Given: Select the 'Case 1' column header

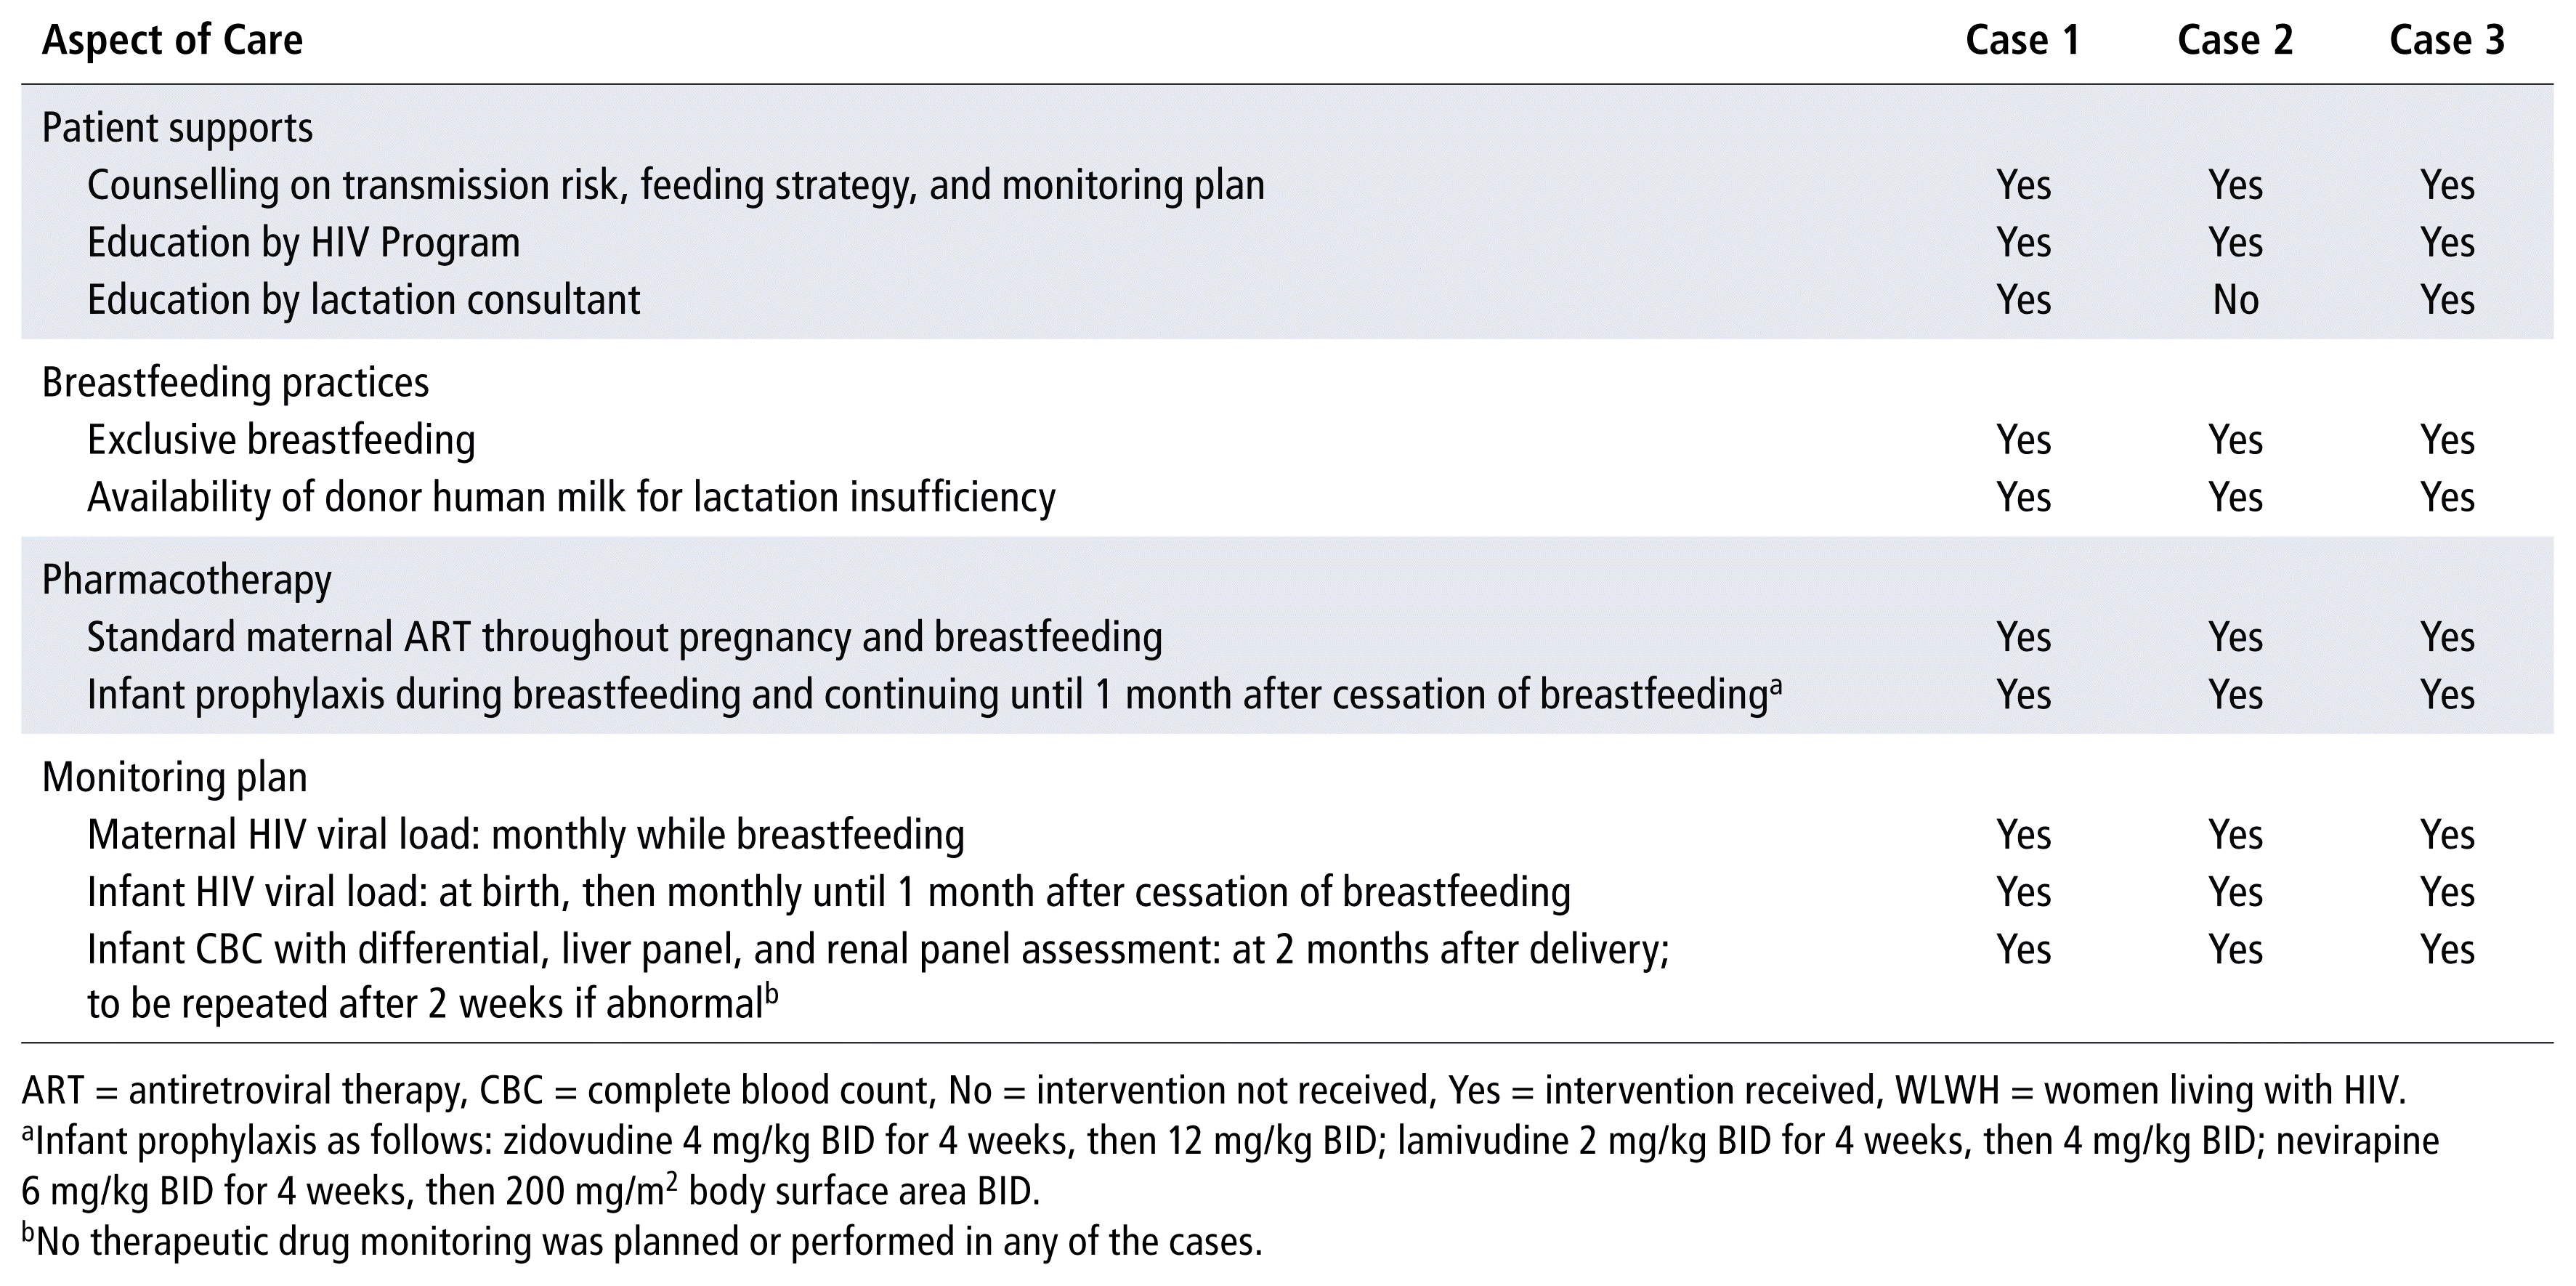Looking at the screenshot, I should [x=2022, y=41].
